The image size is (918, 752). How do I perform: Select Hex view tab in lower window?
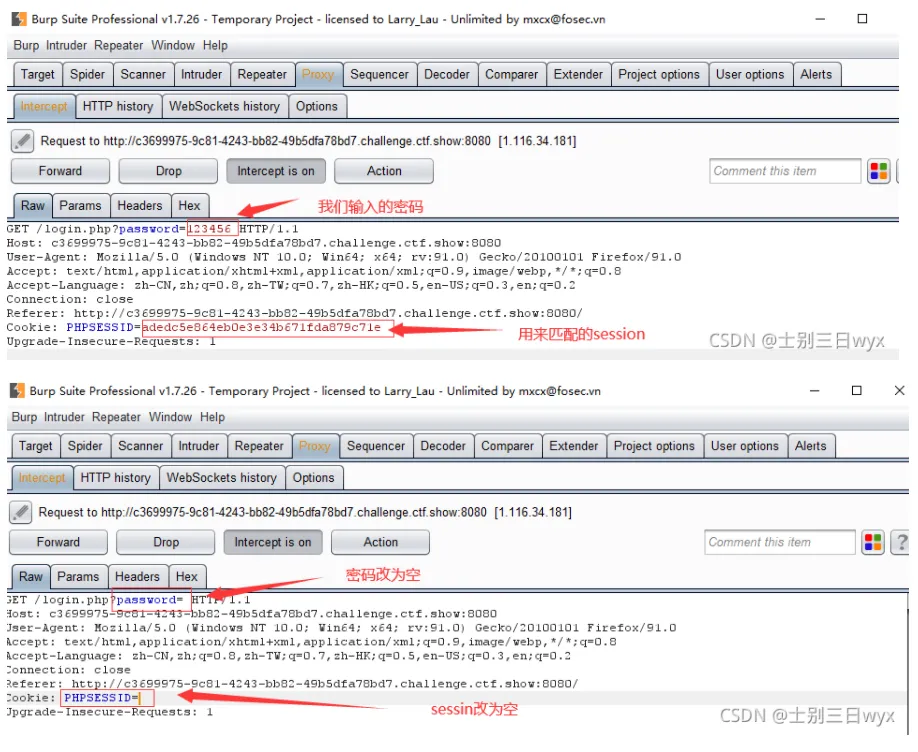pyautogui.click(x=187, y=576)
